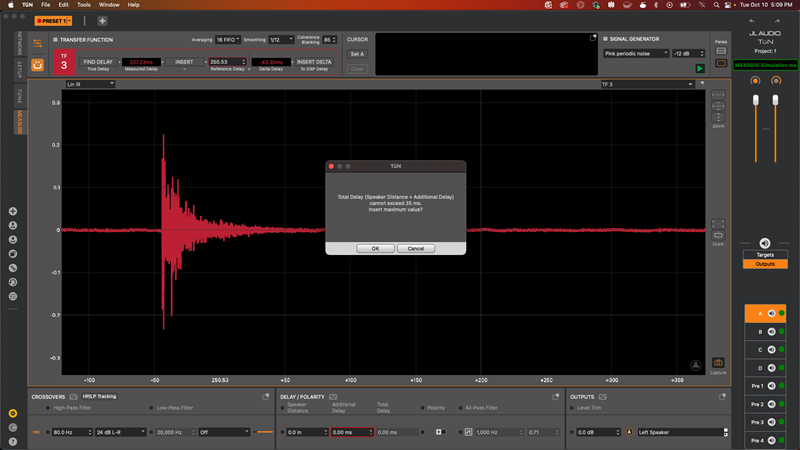Open the Averaging 16 FIFO dropdown
Image resolution: width=800 pixels, height=450 pixels.
pyautogui.click(x=228, y=40)
